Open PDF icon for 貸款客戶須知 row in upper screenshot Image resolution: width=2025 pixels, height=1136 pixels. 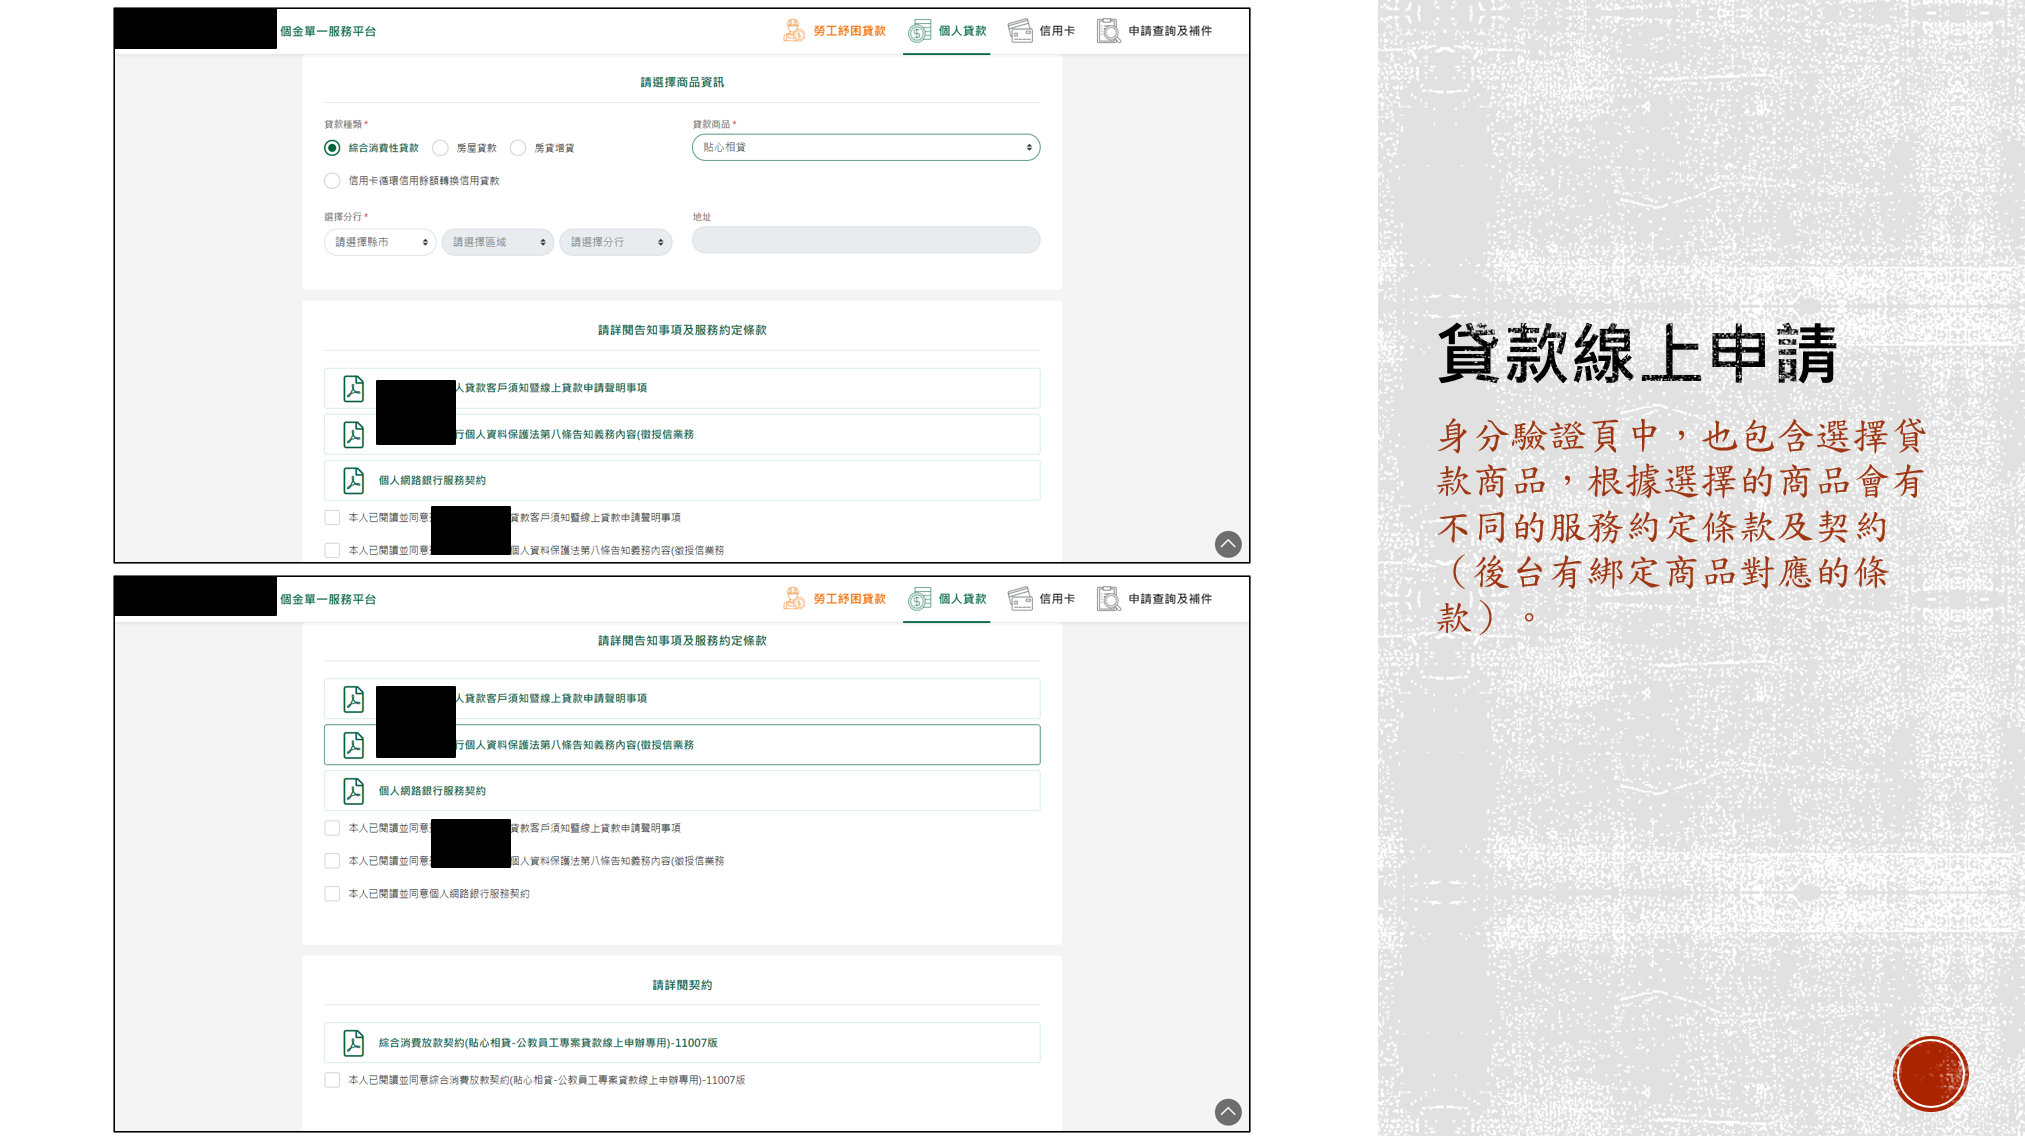point(354,389)
